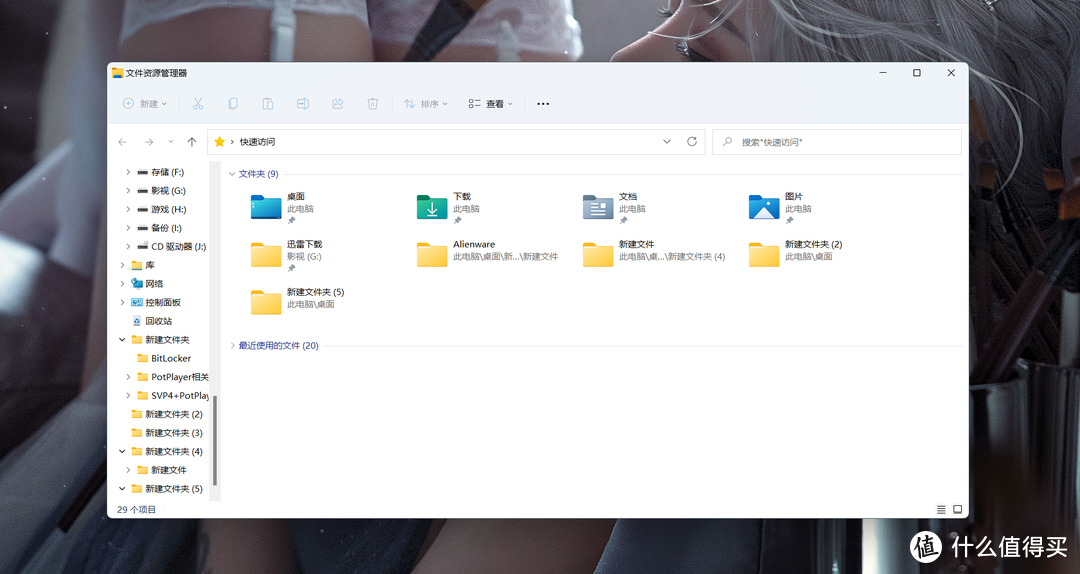Viewport: 1080px width, 574px height.
Task: Expand 新建文件 subfolder in tree
Action: (x=128, y=470)
